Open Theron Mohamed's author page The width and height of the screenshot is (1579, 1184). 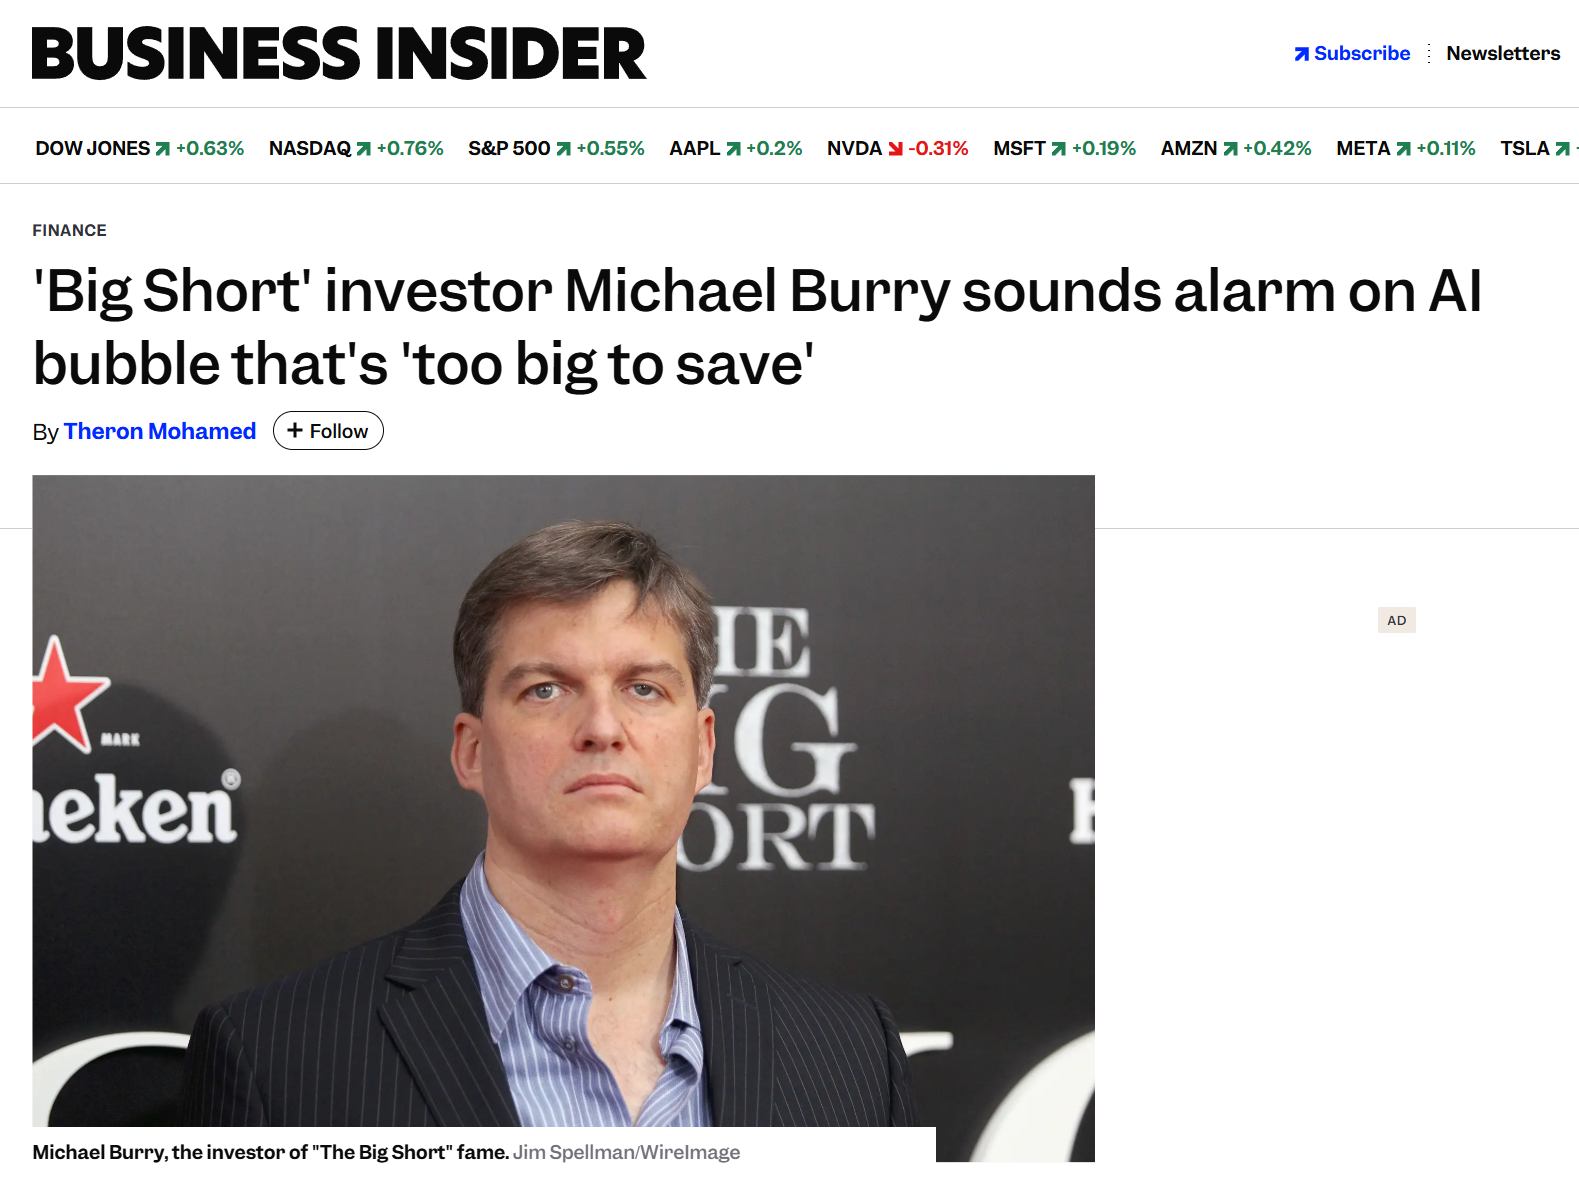tap(160, 431)
